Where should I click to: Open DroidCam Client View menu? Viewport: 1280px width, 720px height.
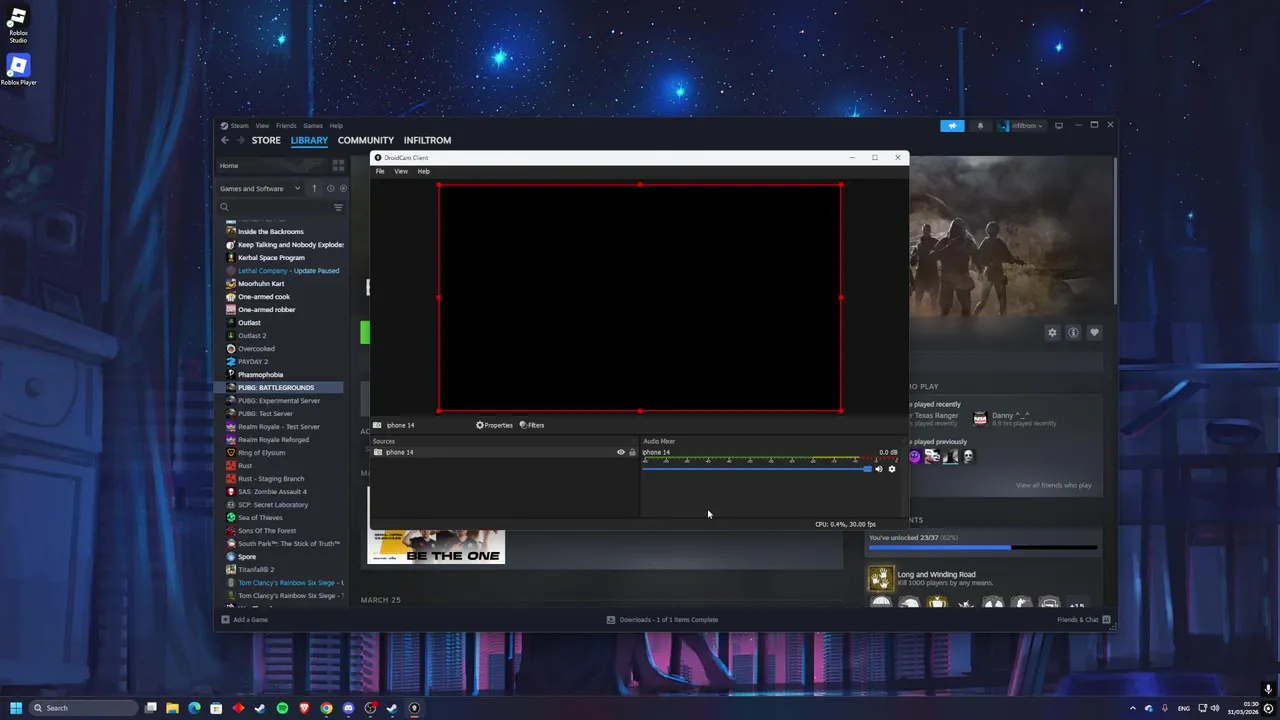[401, 171]
